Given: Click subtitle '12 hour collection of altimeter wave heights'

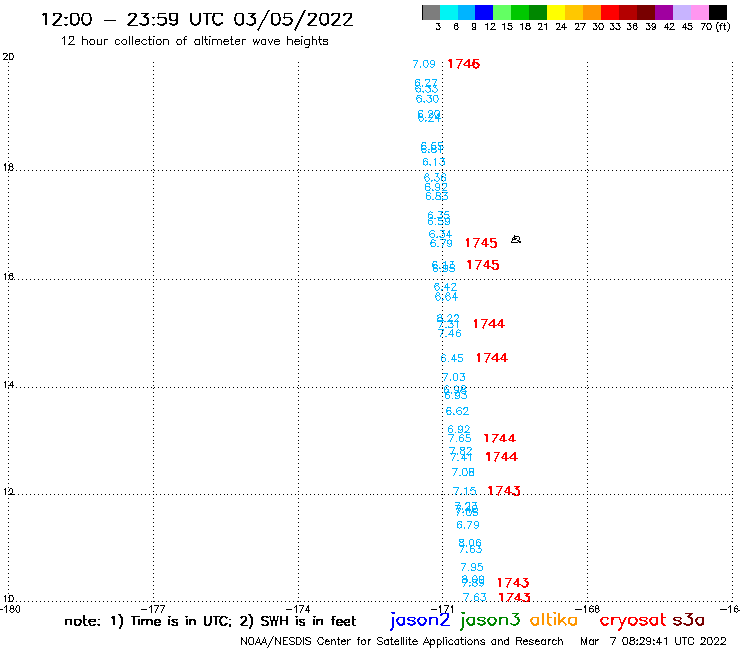Looking at the screenshot, I should click(x=194, y=41).
